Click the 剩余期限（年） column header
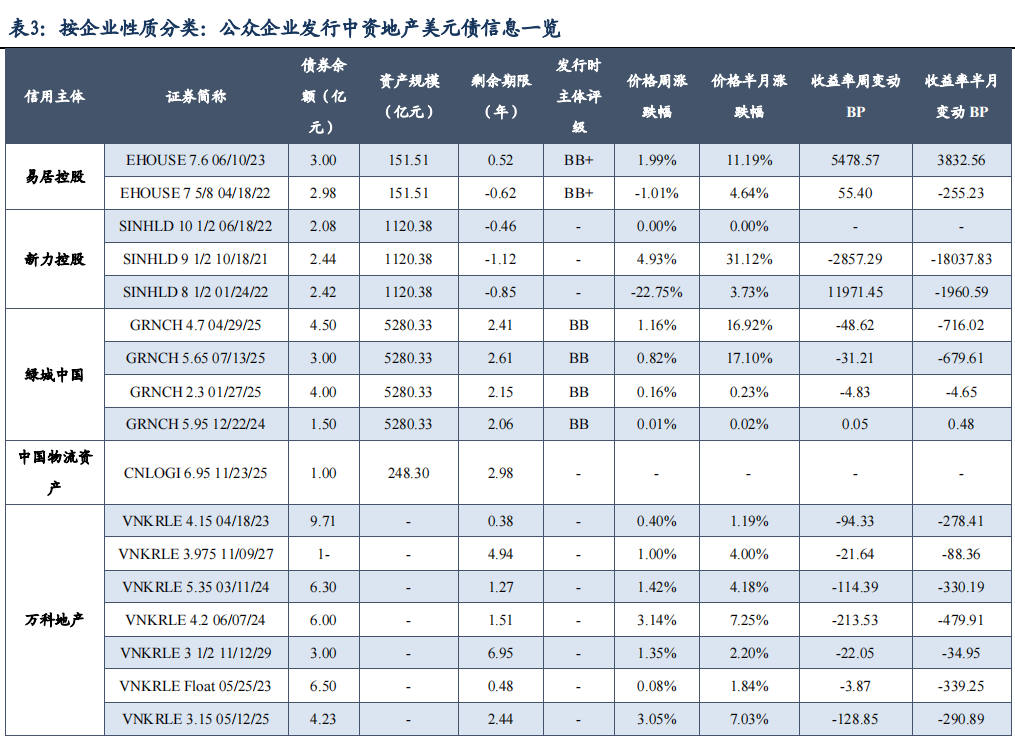The width and height of the screenshot is (1015, 736). 500,96
